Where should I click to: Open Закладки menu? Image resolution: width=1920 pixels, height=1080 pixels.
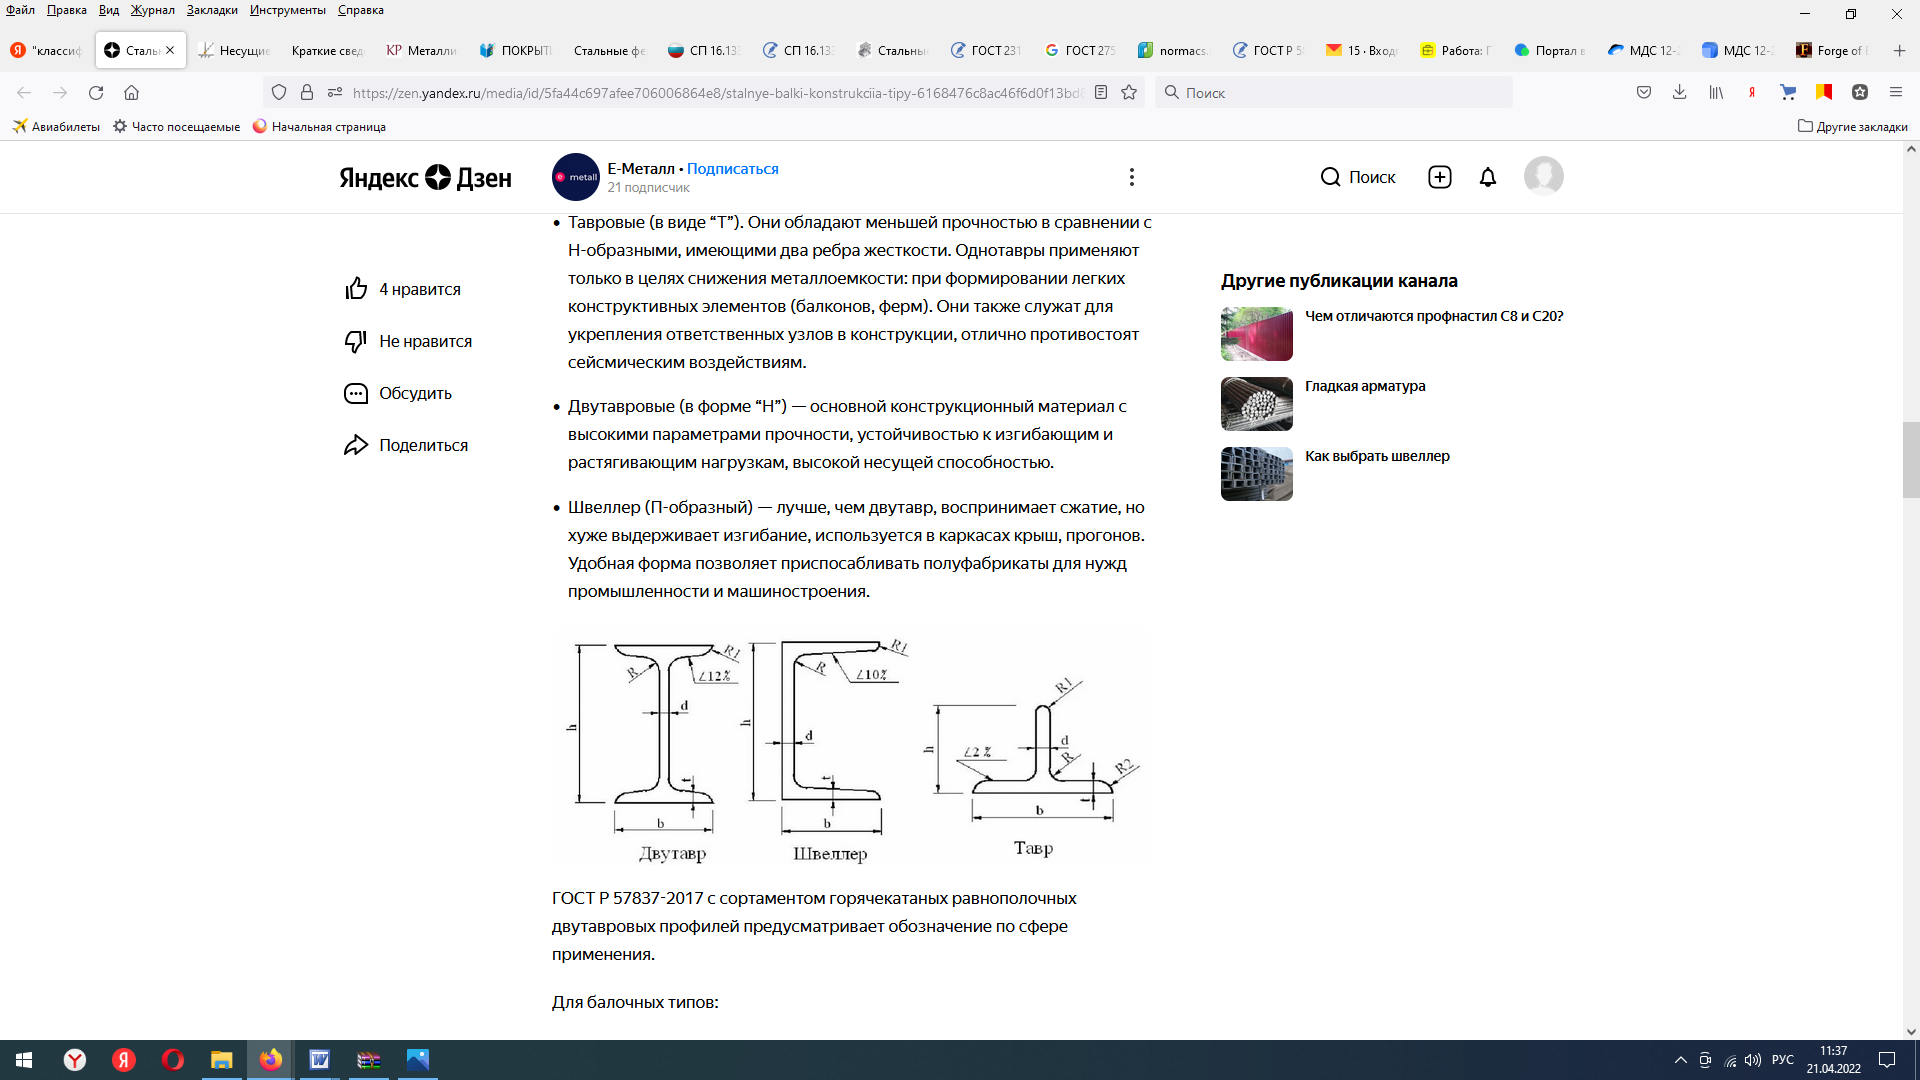point(212,10)
